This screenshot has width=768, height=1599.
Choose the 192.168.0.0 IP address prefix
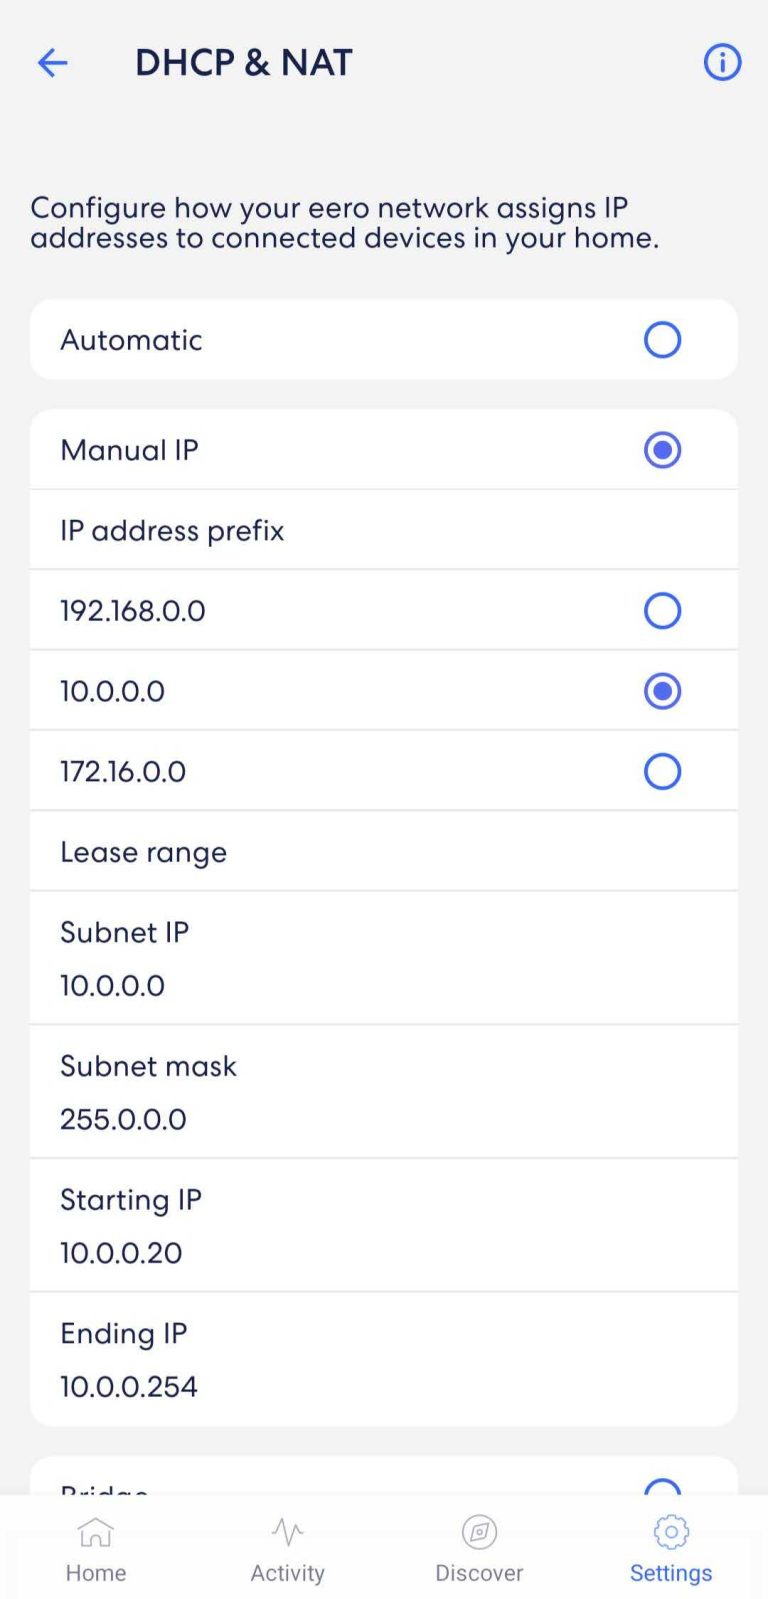pos(662,610)
